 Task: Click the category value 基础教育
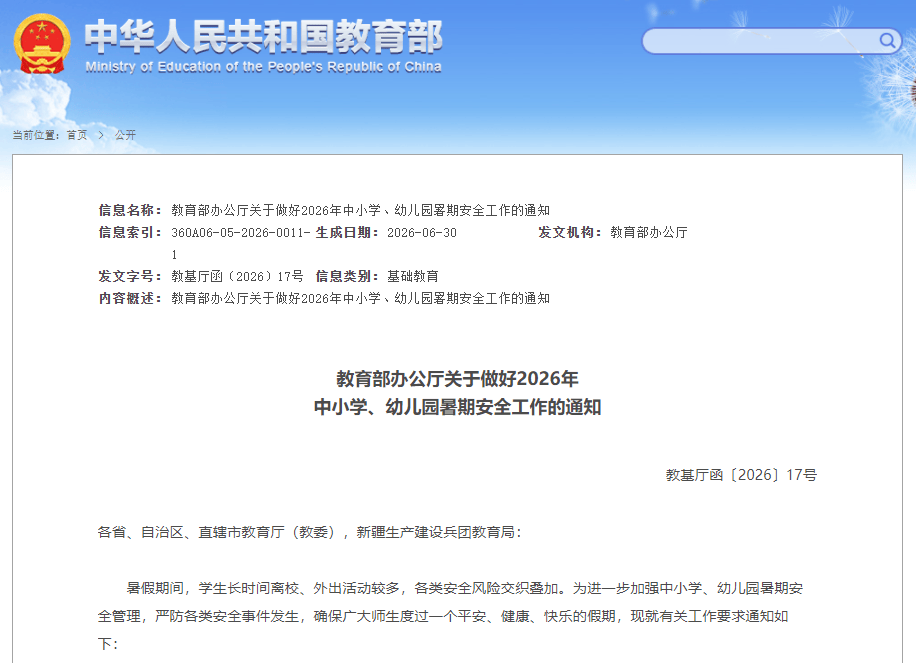point(412,276)
